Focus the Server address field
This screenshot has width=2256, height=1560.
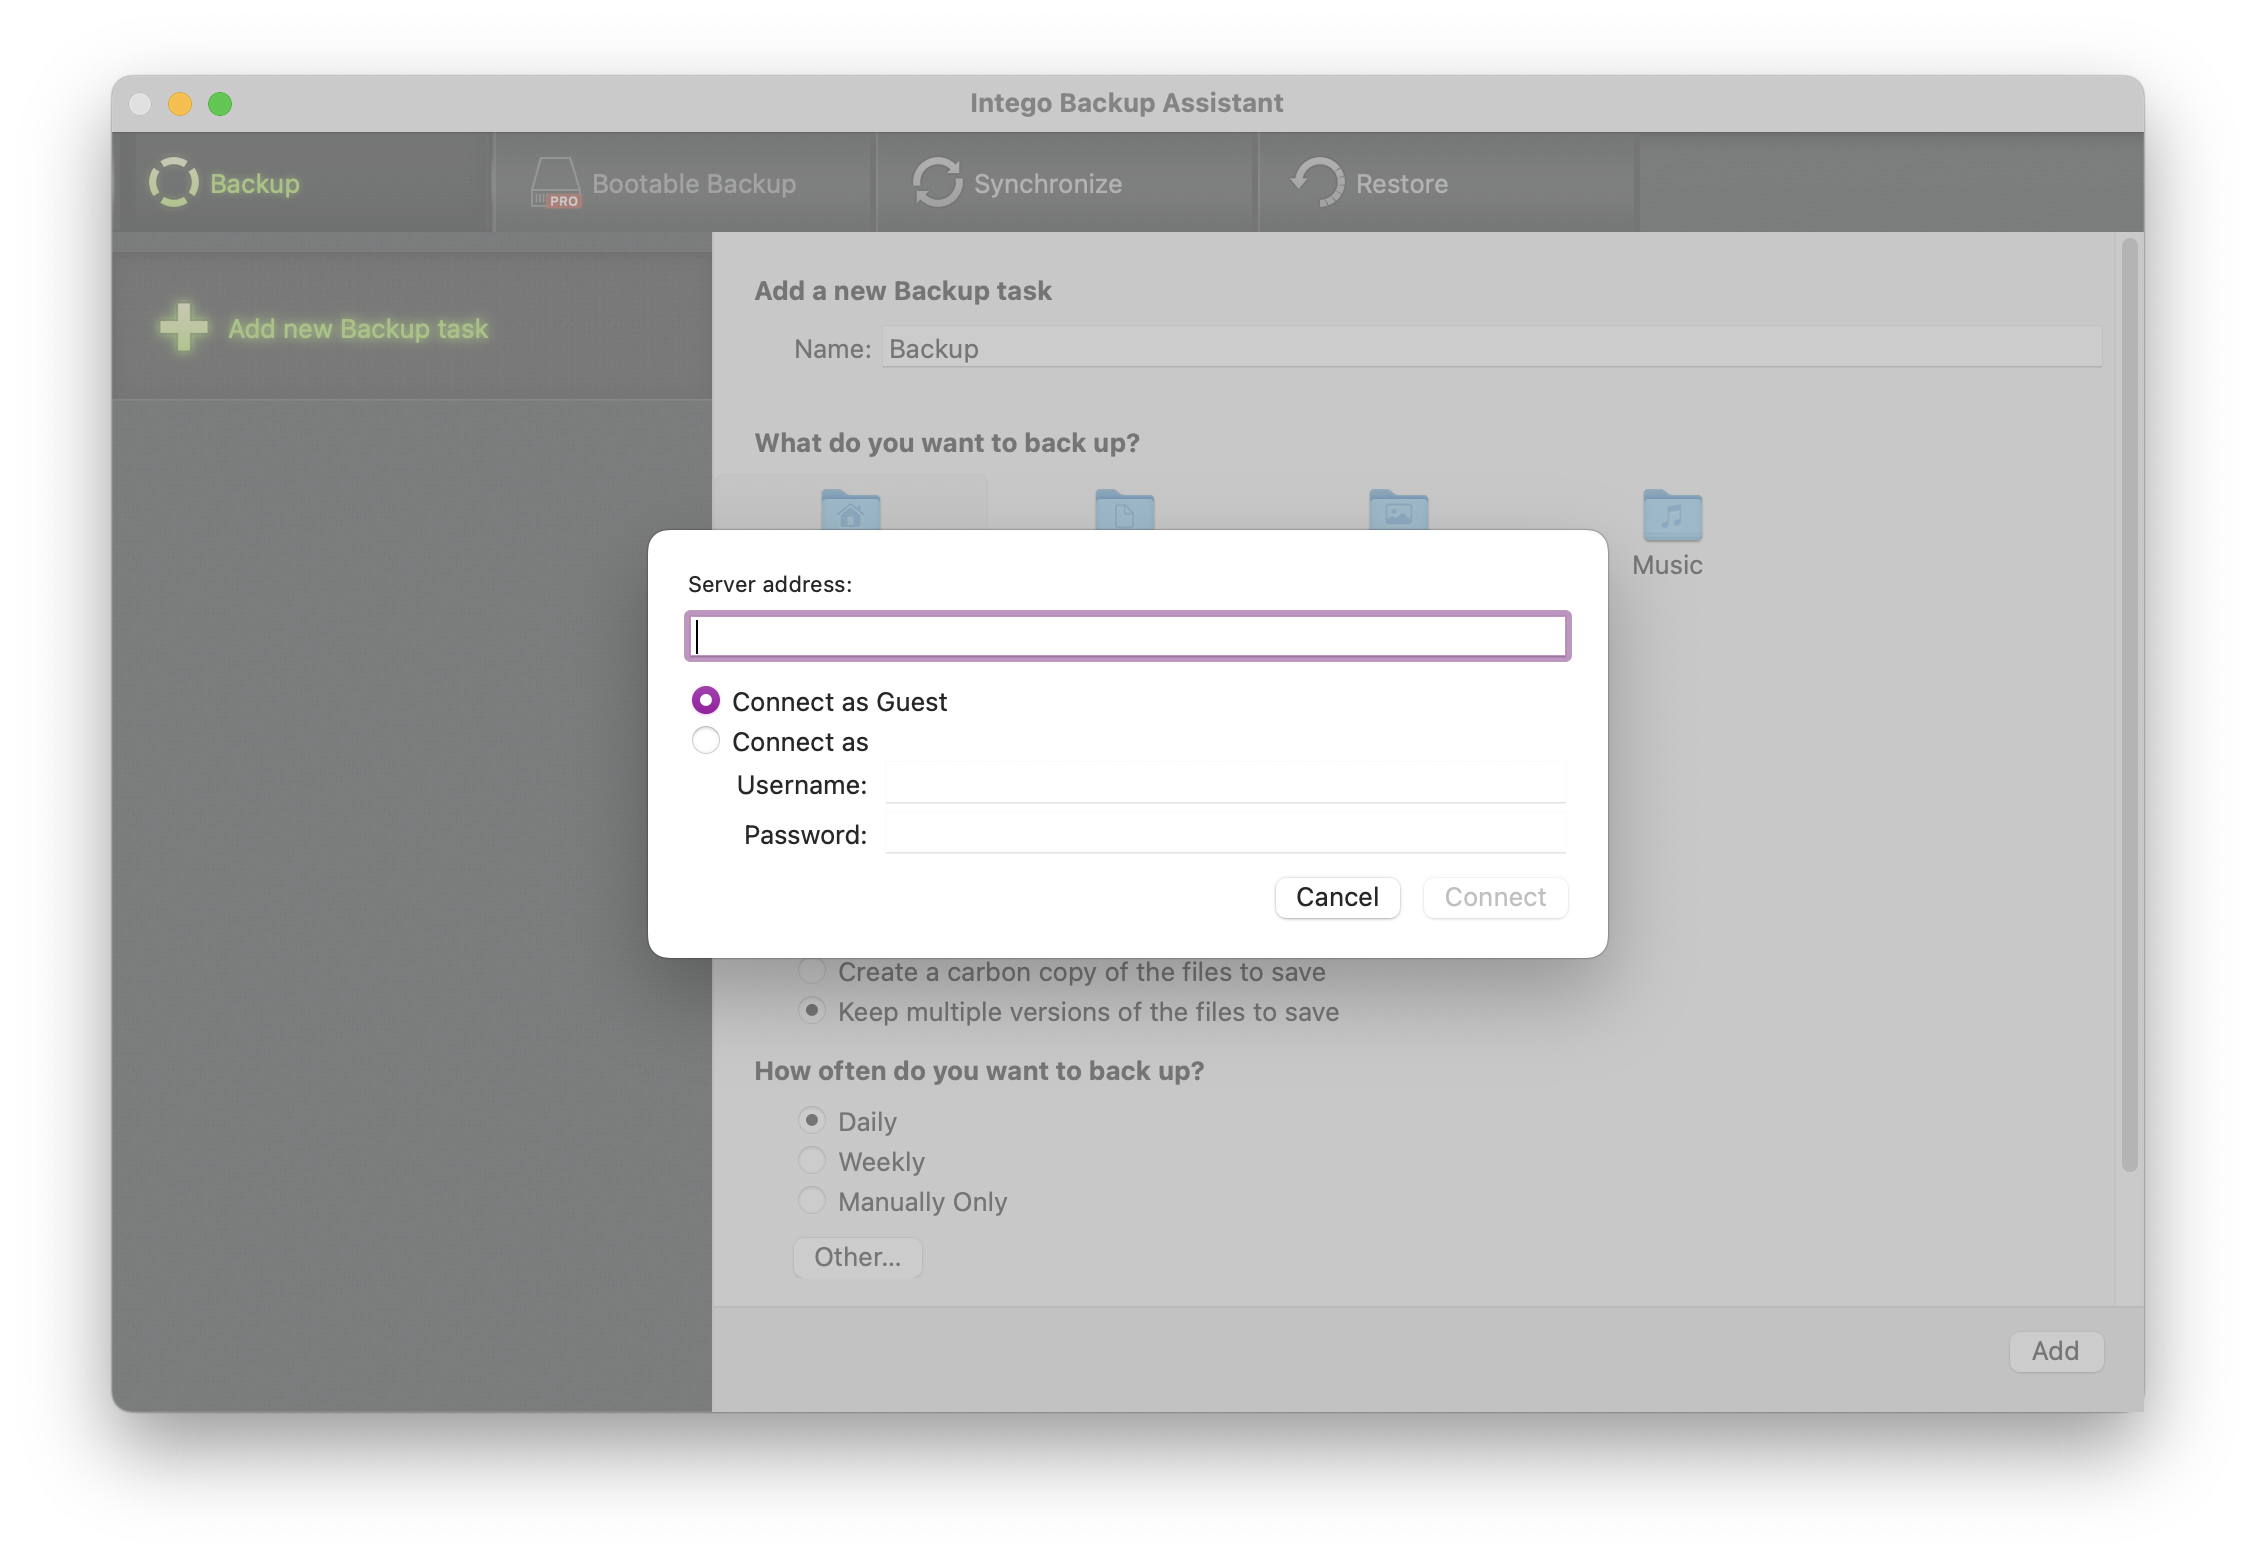coord(1127,636)
